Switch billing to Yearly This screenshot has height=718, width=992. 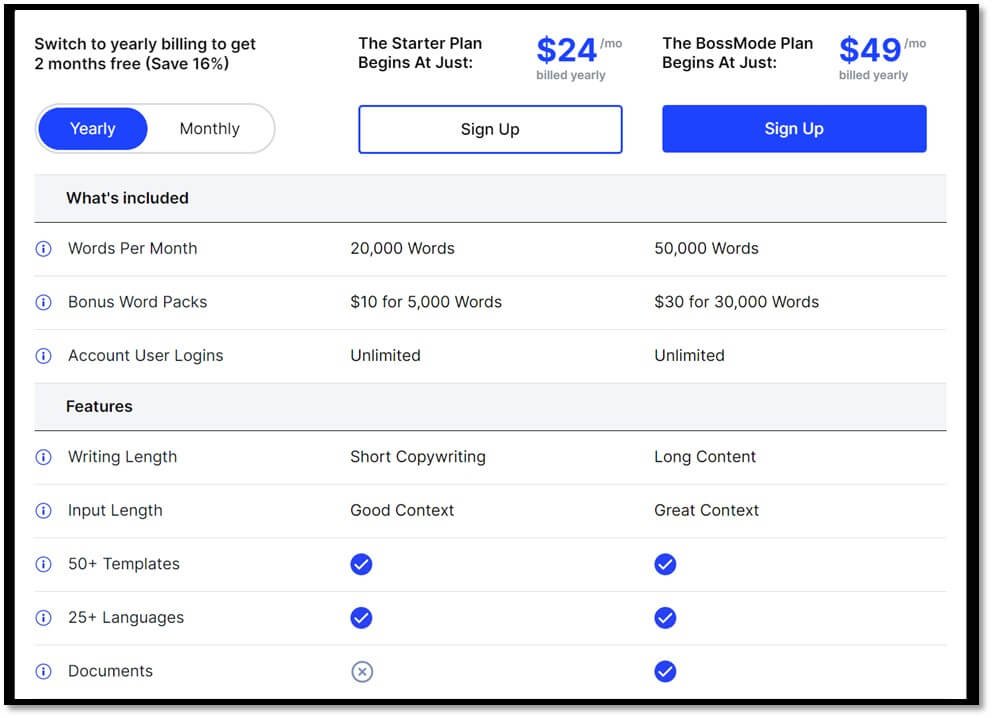coord(92,129)
